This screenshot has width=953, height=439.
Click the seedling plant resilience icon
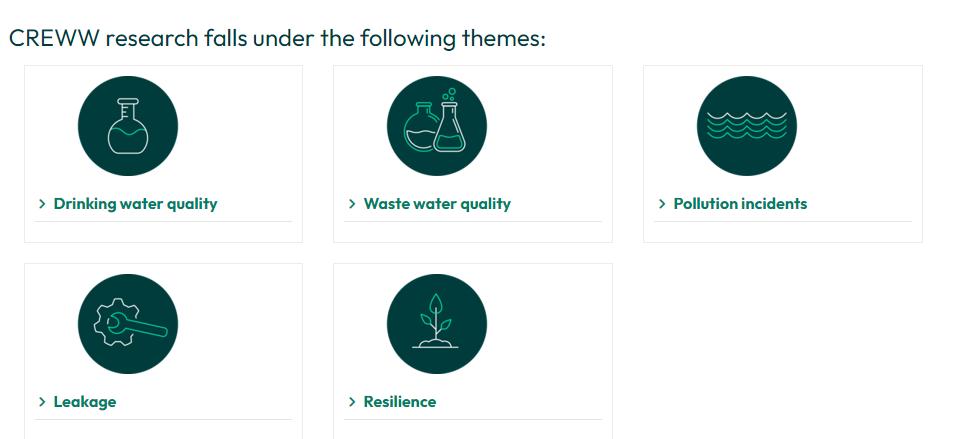click(437, 324)
